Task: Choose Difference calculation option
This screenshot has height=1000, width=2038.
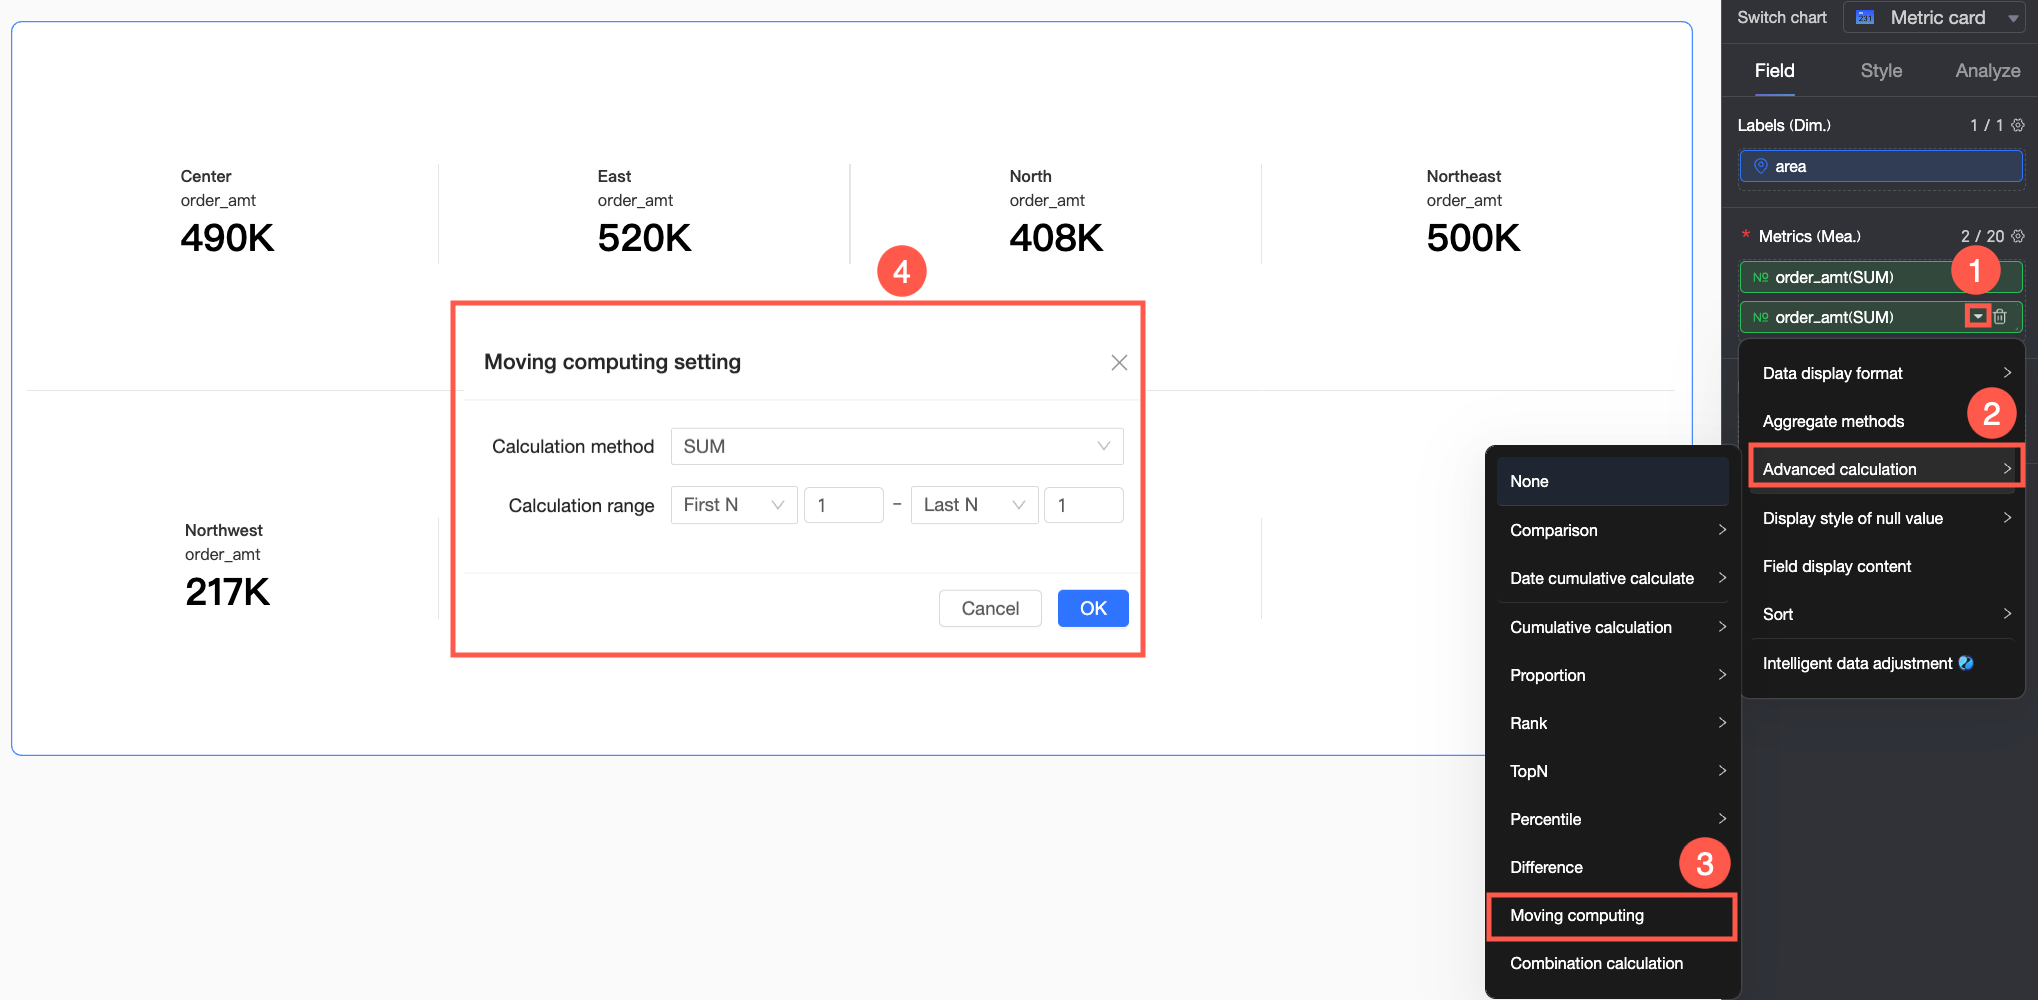Action: tap(1613, 867)
